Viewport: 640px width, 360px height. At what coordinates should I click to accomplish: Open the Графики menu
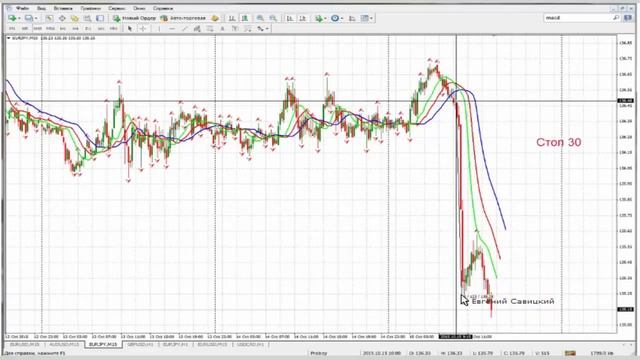click(x=91, y=8)
